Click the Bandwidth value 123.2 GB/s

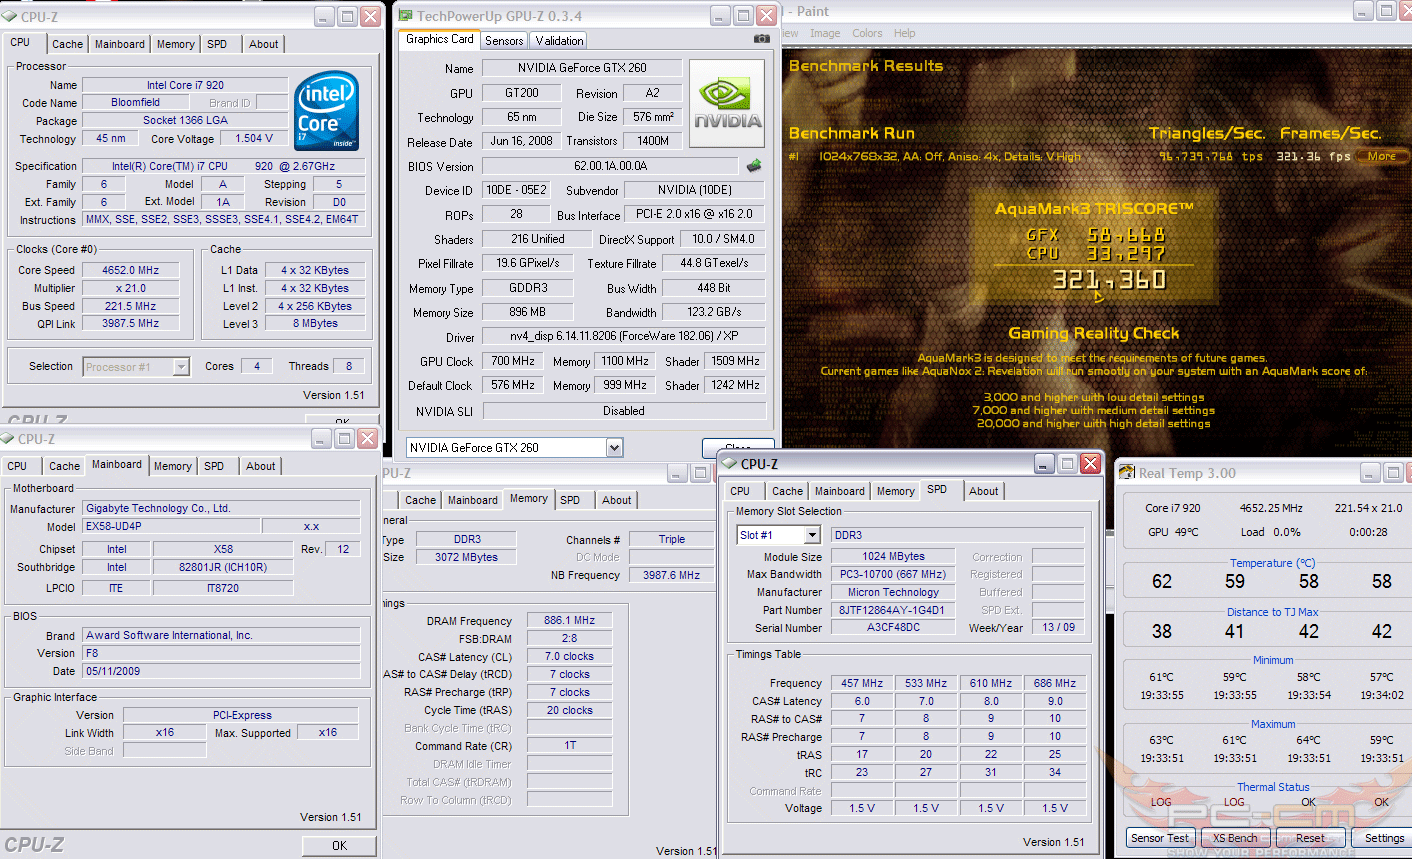coord(714,312)
